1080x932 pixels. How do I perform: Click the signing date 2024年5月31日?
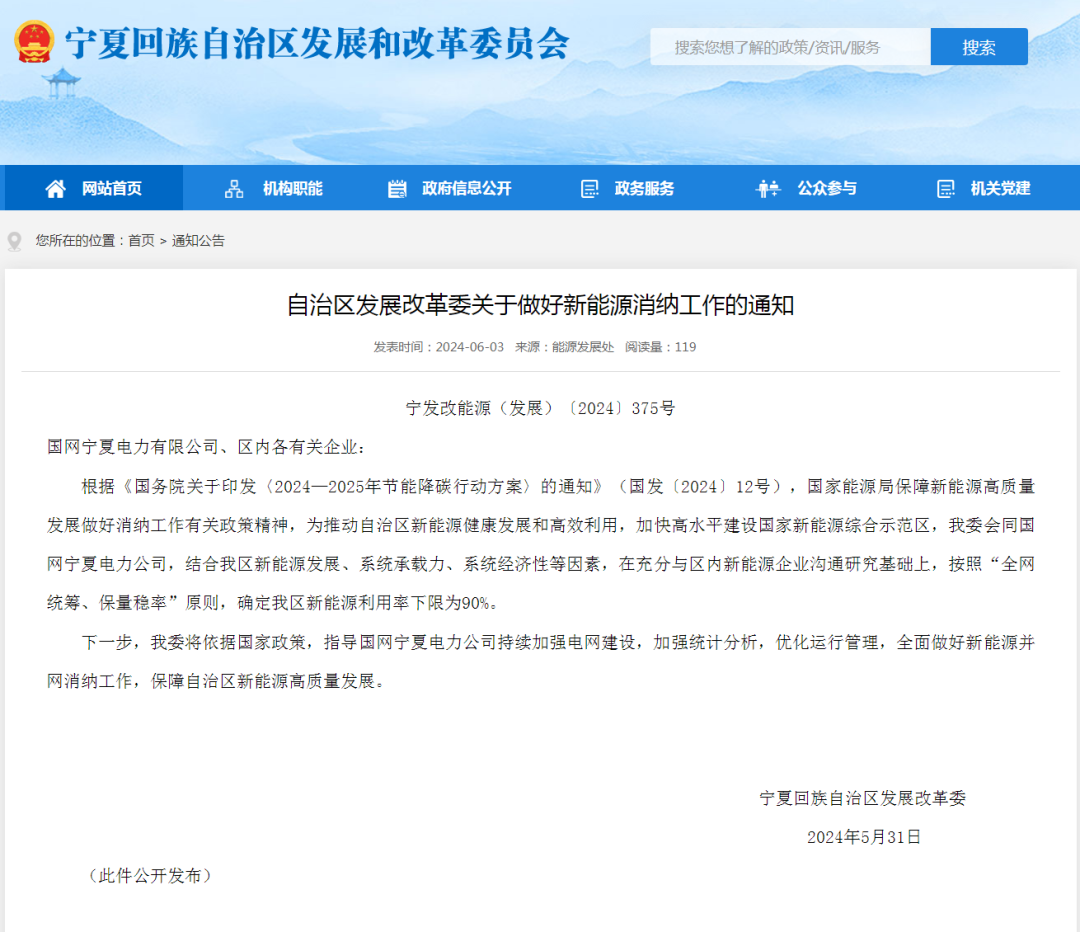[x=864, y=838]
